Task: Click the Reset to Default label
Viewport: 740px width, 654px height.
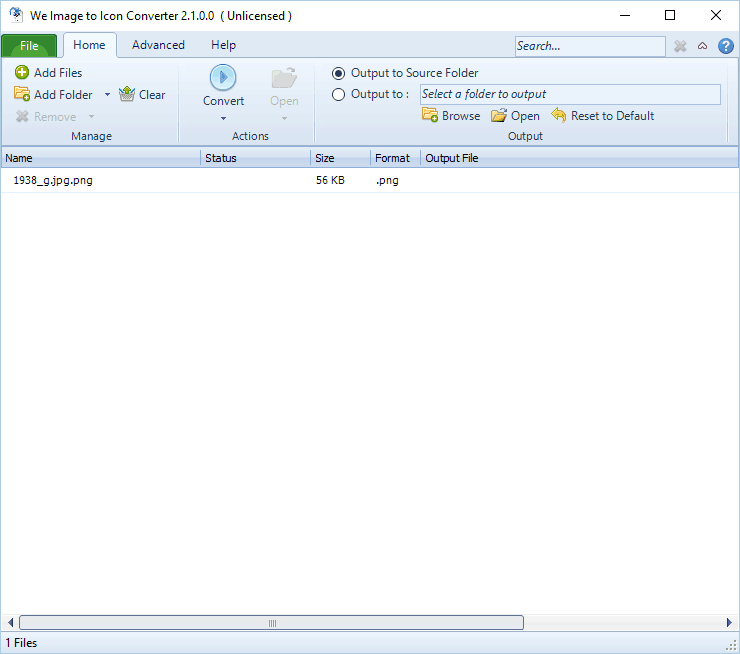Action: 612,116
